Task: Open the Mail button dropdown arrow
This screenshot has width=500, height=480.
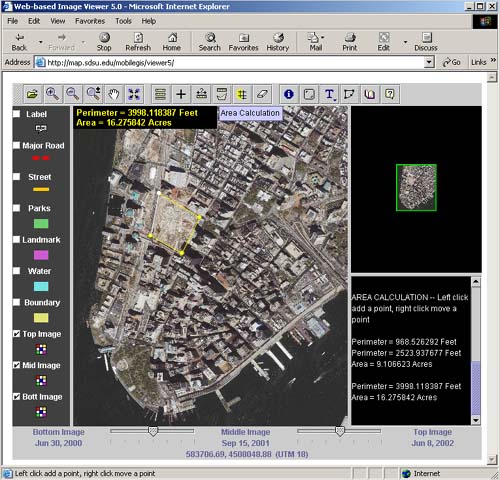Action: (323, 37)
